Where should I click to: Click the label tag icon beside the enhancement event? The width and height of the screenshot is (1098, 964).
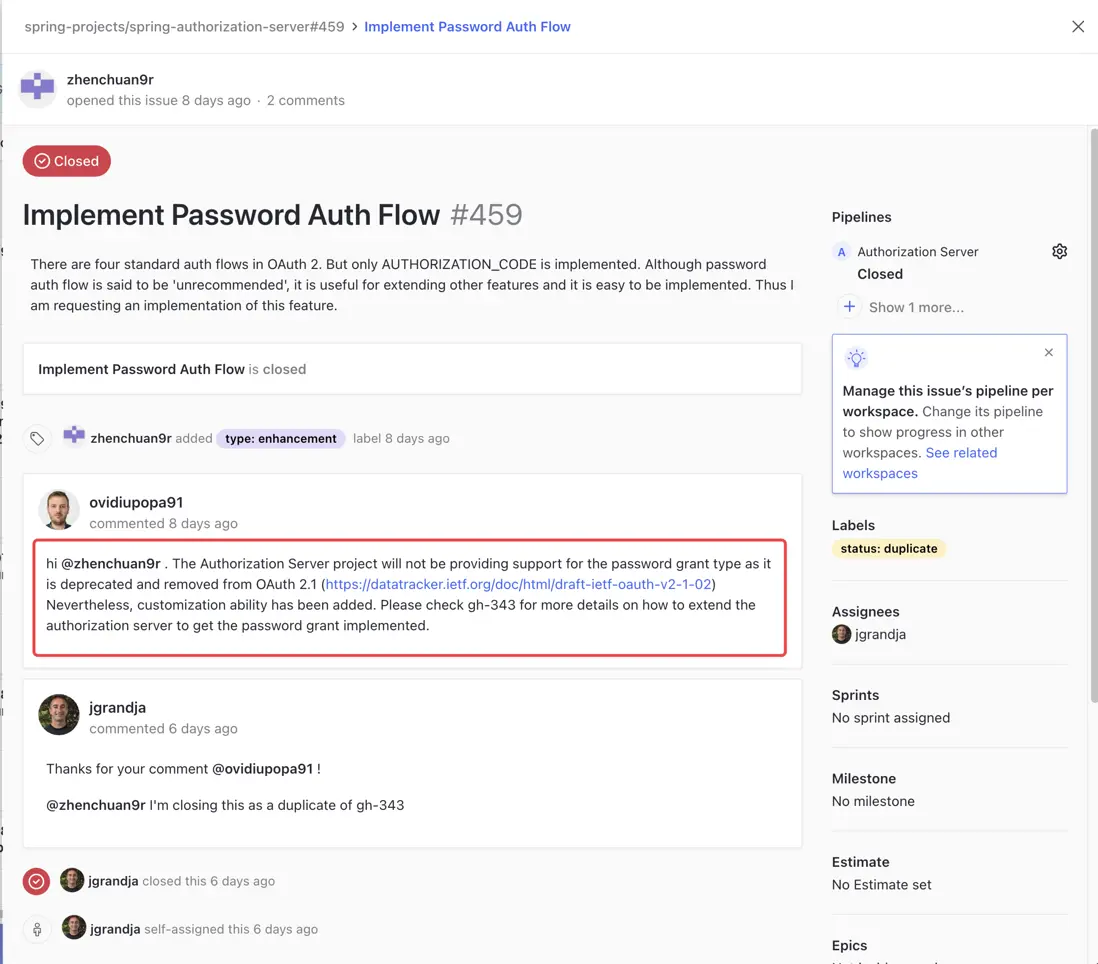tap(37, 438)
